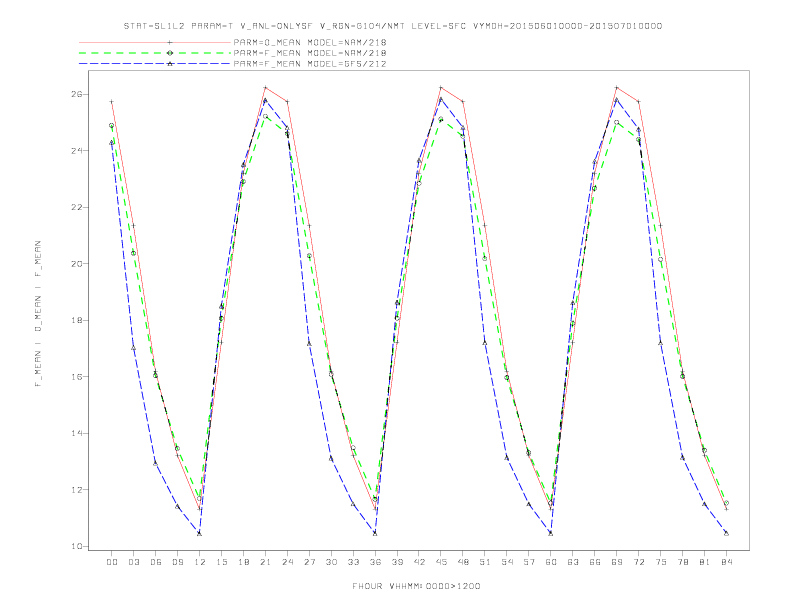
Task: Click x-axis forecast hour label 54
Action: pyautogui.click(x=507, y=562)
